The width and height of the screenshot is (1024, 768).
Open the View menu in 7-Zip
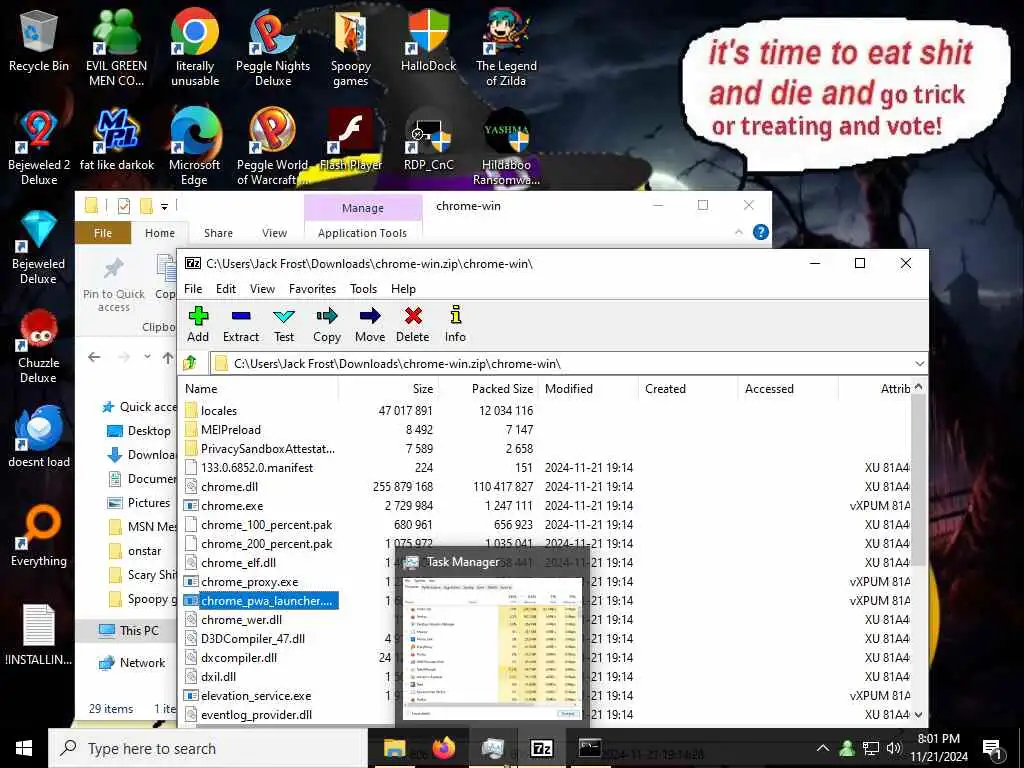[x=263, y=289]
